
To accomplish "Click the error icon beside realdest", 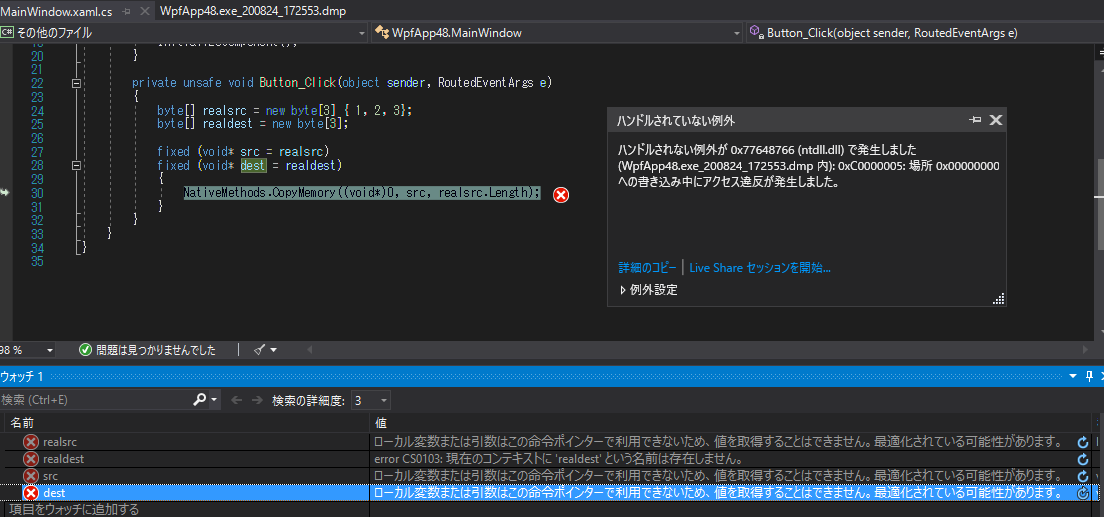I will 31,459.
